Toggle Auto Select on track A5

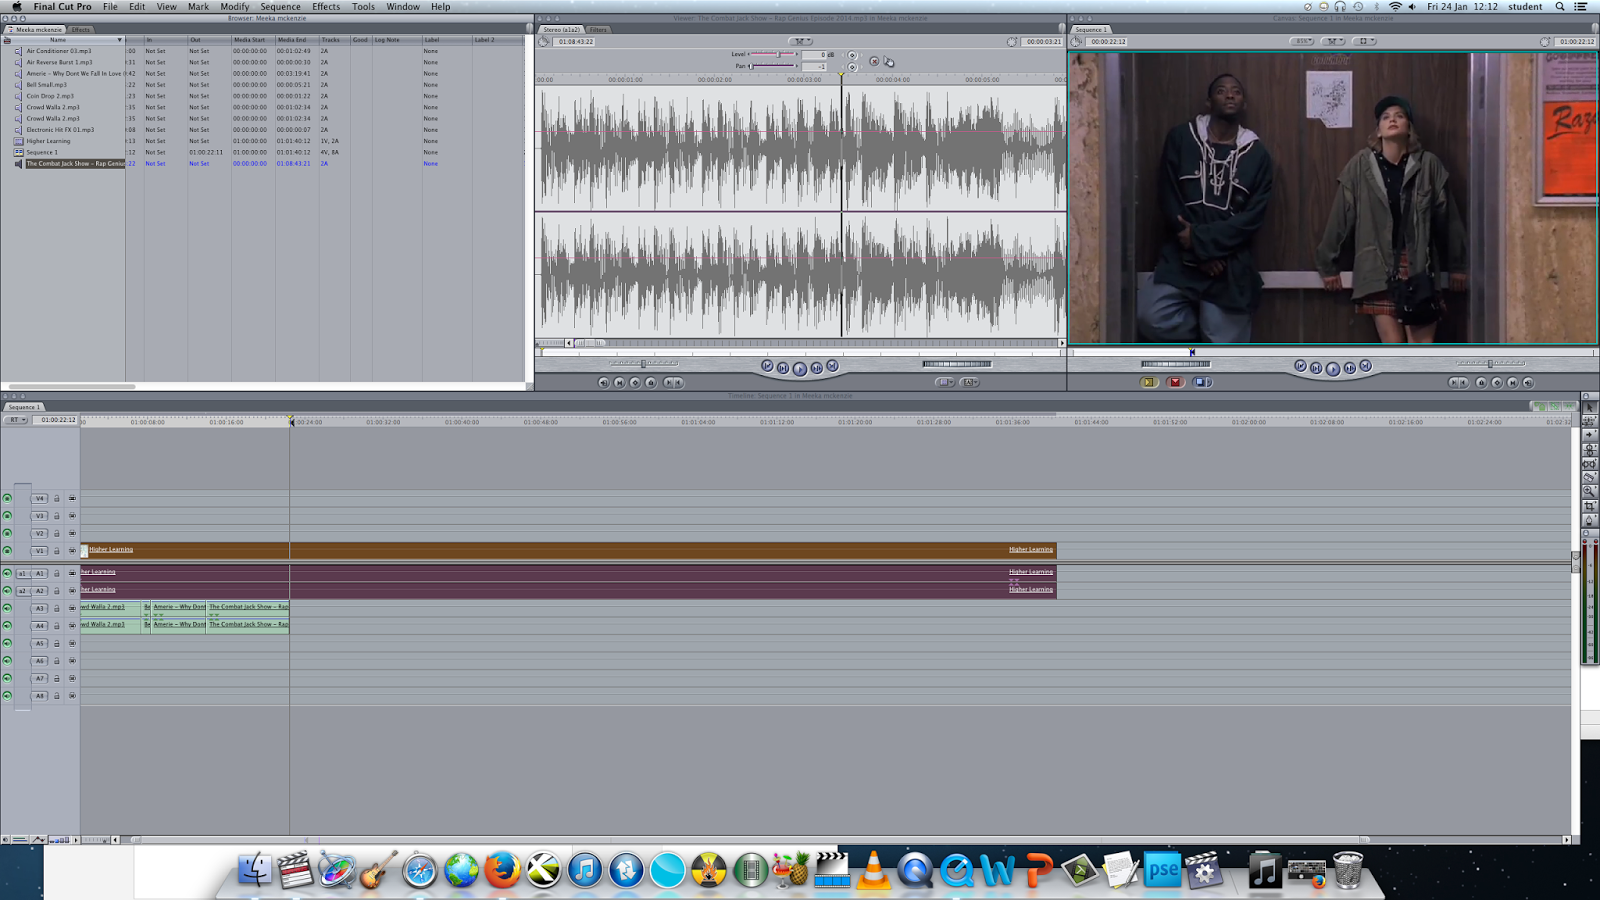pyautogui.click(x=72, y=643)
